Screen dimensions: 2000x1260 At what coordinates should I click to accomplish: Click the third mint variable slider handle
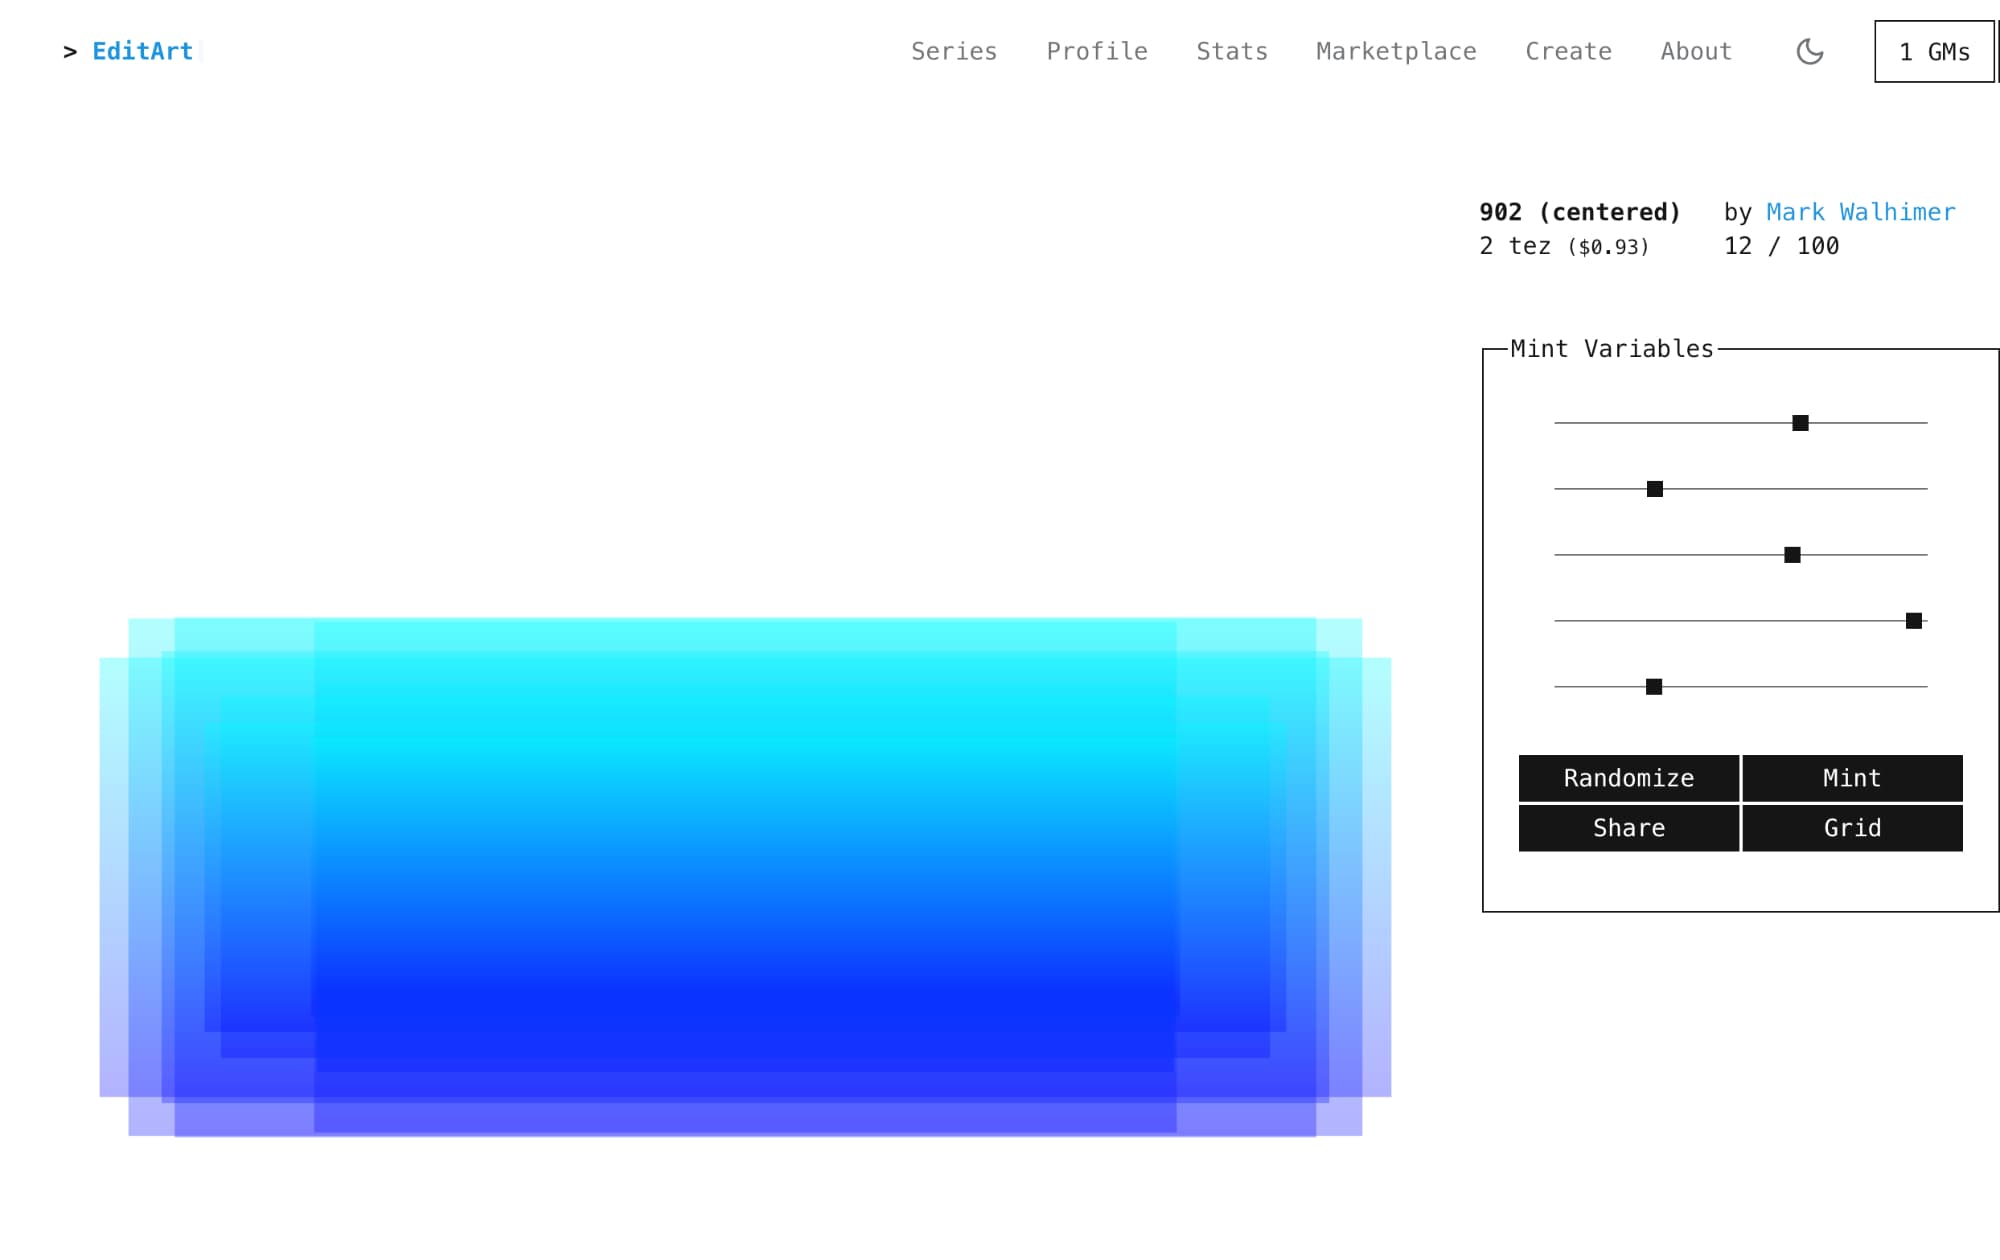(1792, 555)
